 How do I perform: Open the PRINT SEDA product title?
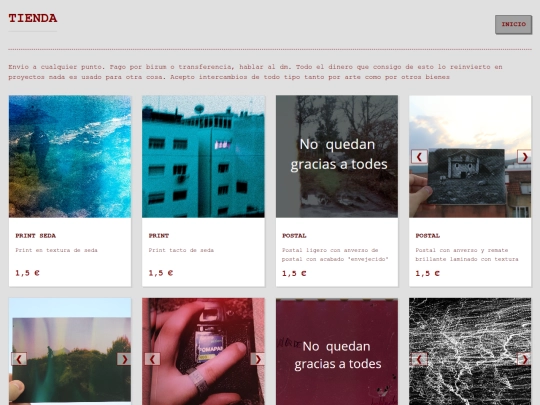[x=35, y=236]
